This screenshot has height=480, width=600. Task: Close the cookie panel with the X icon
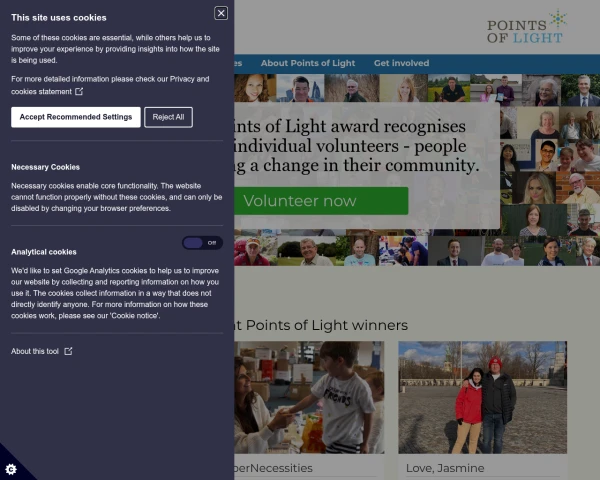221,13
